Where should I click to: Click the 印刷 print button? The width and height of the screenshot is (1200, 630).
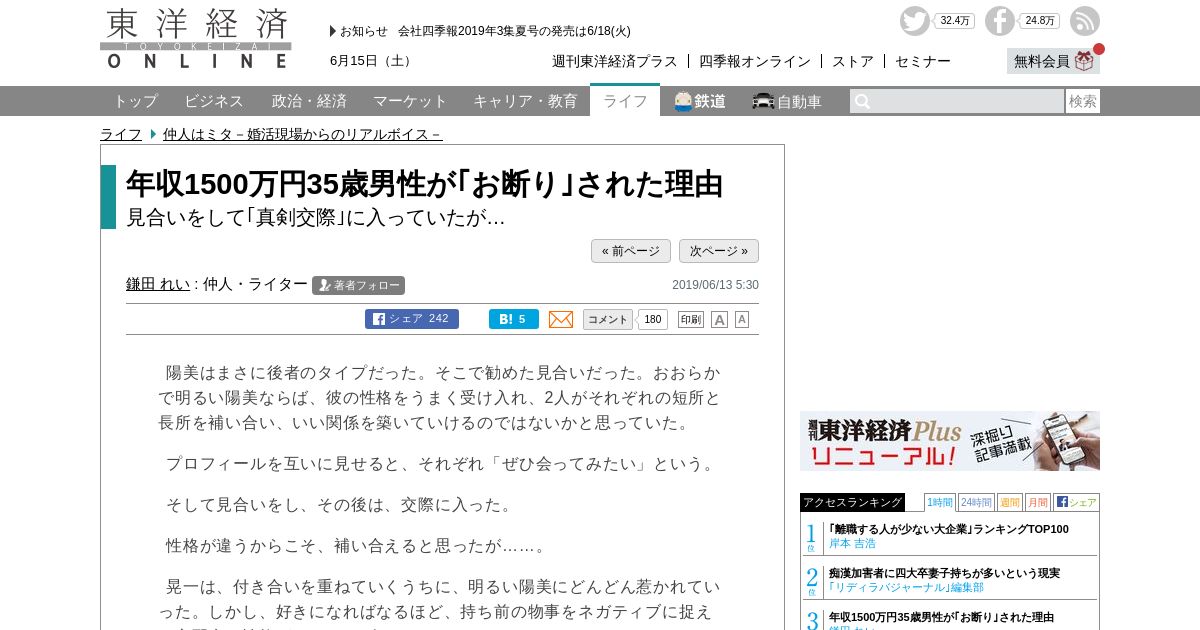tap(691, 320)
